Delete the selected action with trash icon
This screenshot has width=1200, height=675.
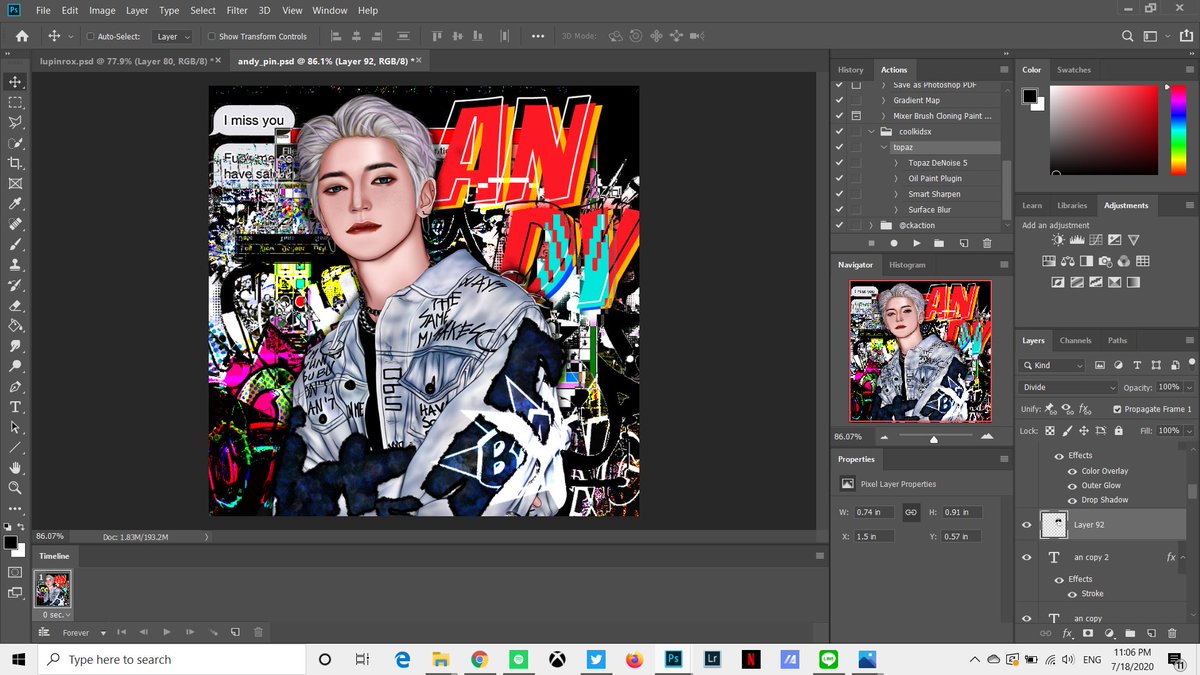tap(987, 243)
